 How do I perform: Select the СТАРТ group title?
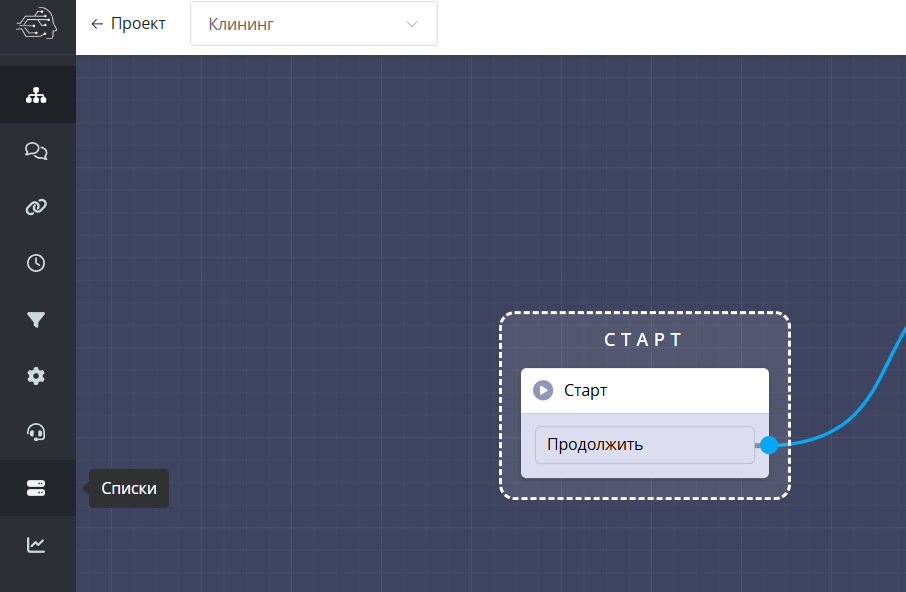(x=644, y=340)
